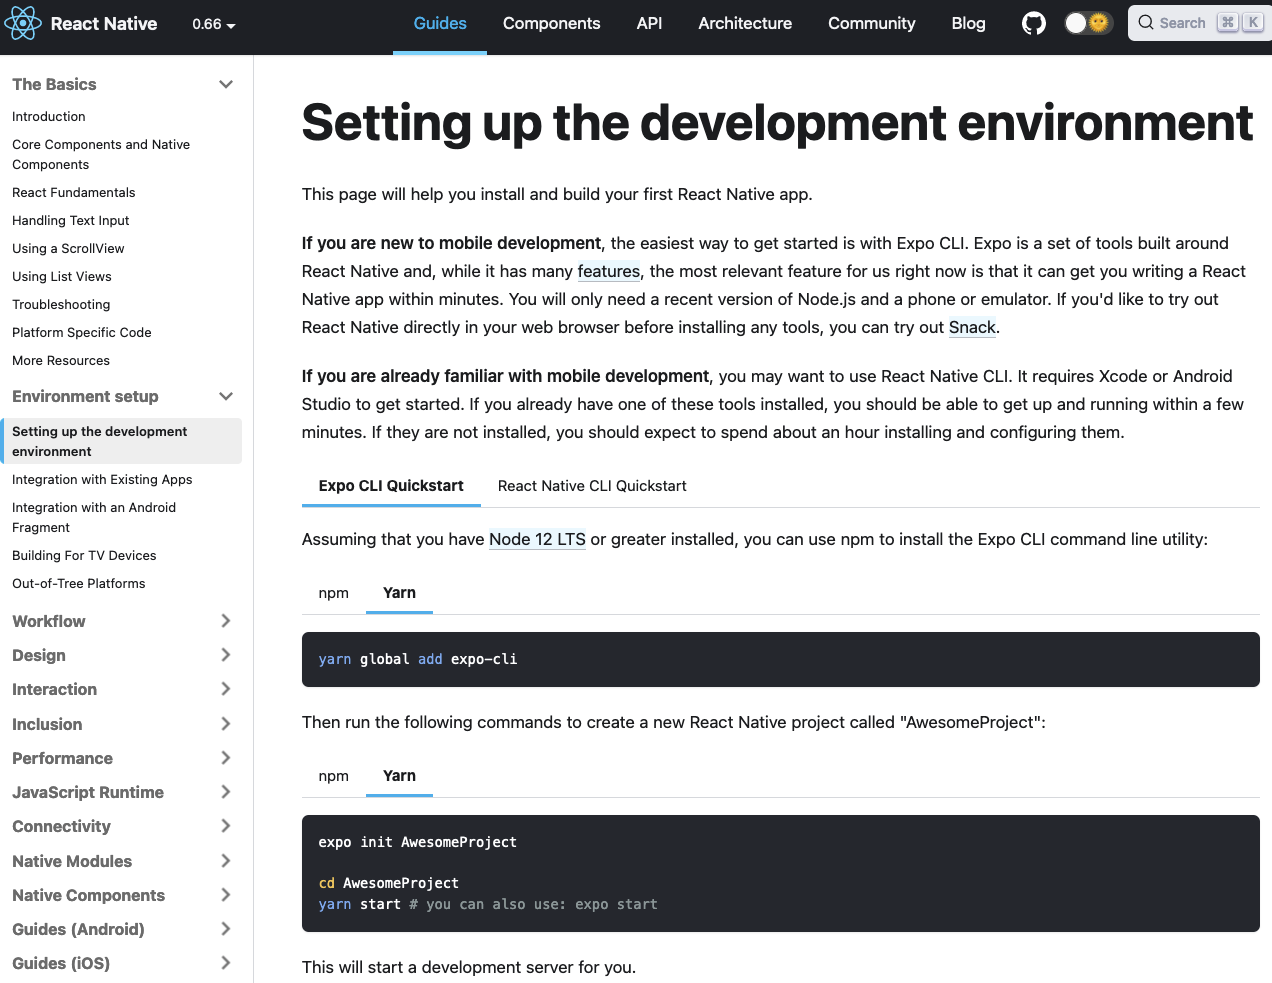Select the Expo CLI Quickstart tab
Image resolution: width=1272 pixels, height=983 pixels.
(391, 486)
